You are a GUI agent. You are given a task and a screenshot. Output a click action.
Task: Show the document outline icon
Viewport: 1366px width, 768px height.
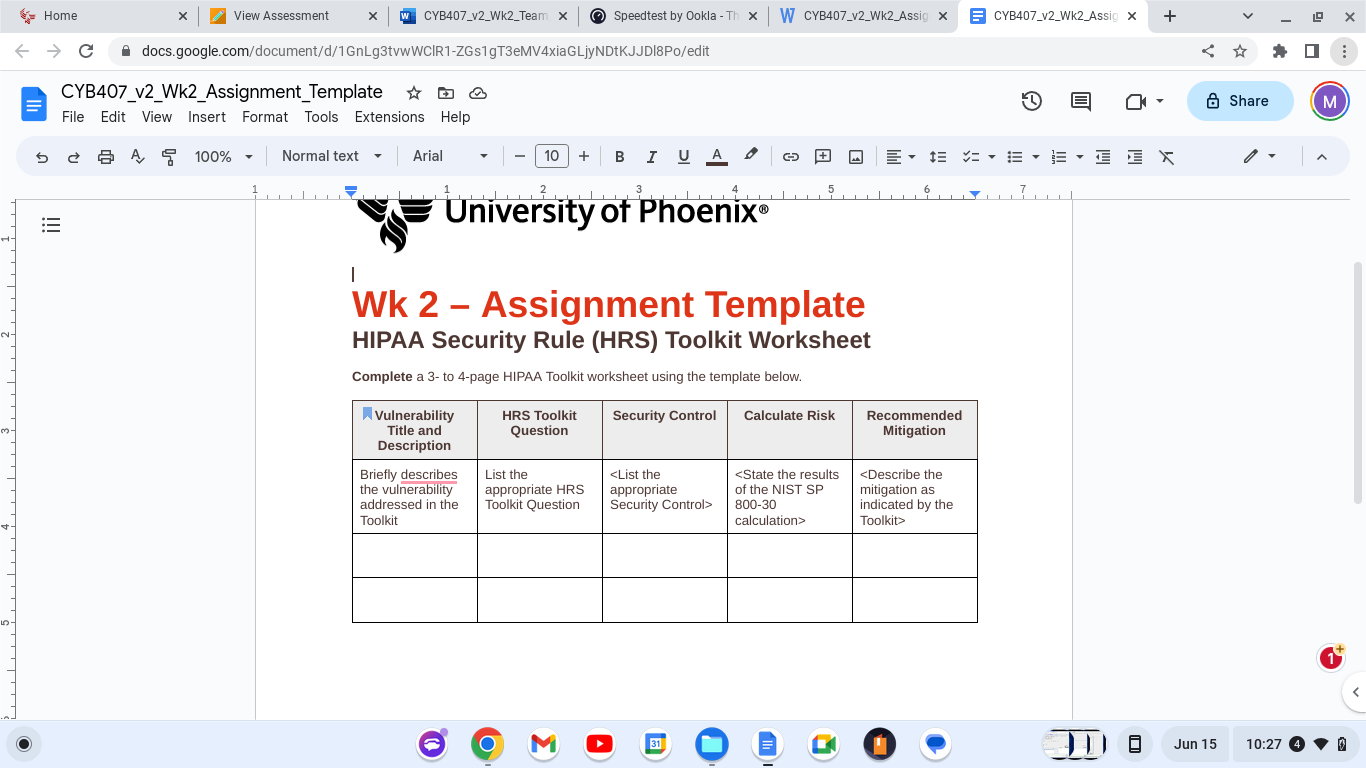51,225
